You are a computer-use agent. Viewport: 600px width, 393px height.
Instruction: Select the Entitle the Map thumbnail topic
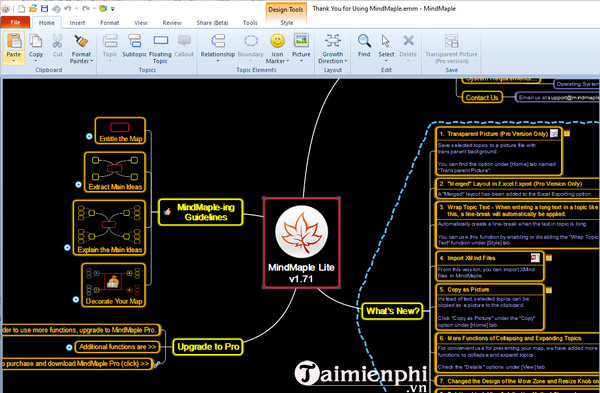[120, 131]
